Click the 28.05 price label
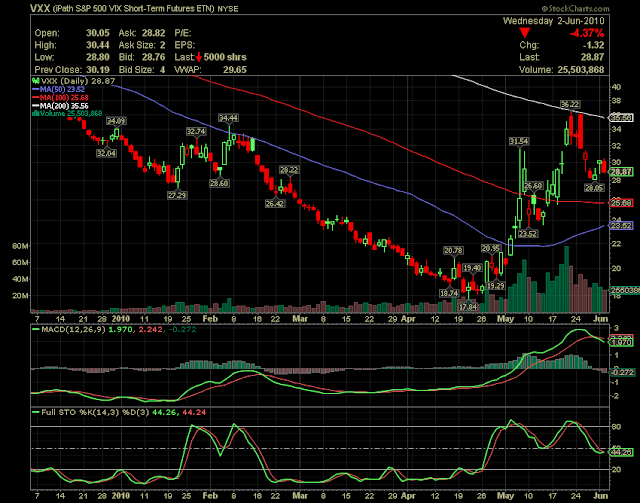The height and width of the screenshot is (503, 640). [594, 188]
